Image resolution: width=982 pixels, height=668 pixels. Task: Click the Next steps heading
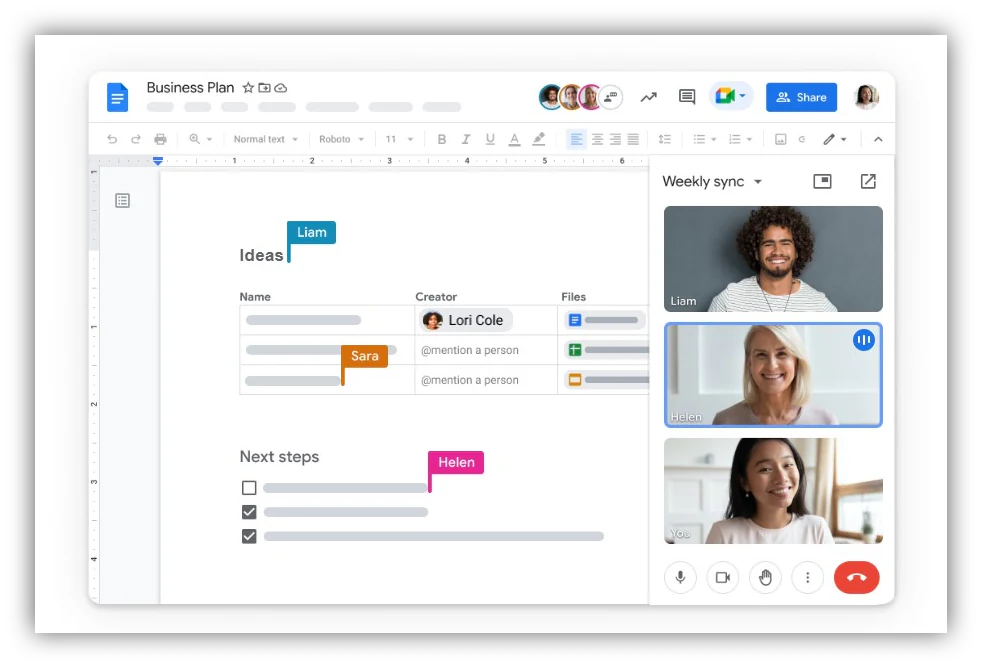(279, 456)
